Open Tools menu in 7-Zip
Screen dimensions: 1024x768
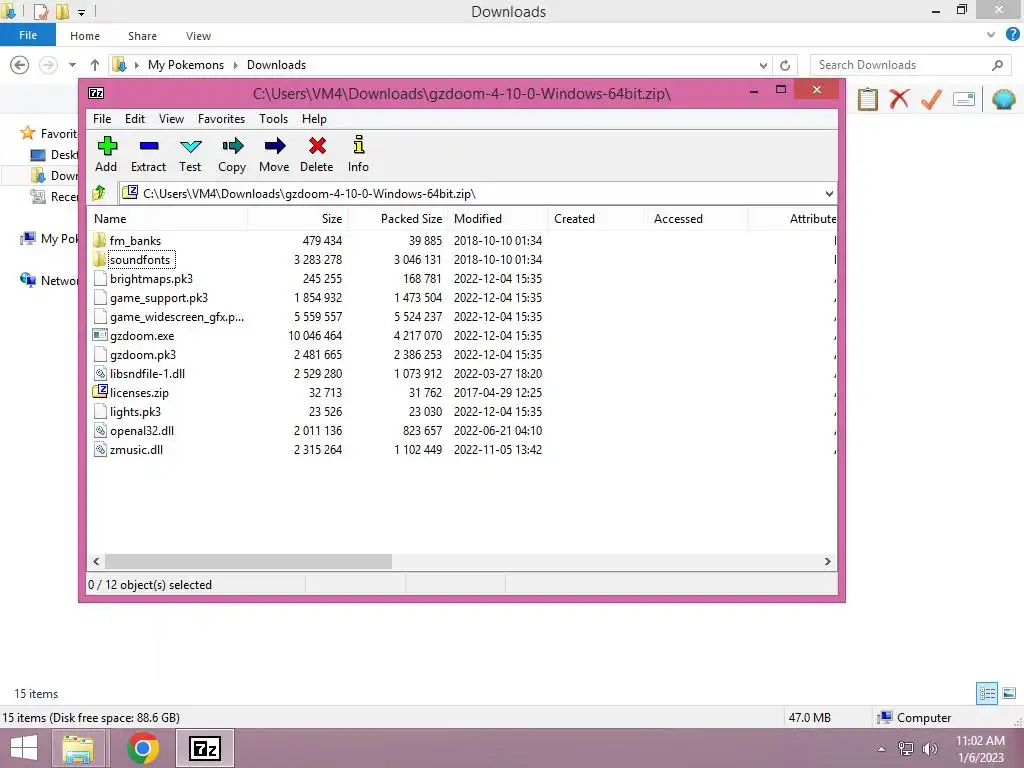pyautogui.click(x=273, y=118)
